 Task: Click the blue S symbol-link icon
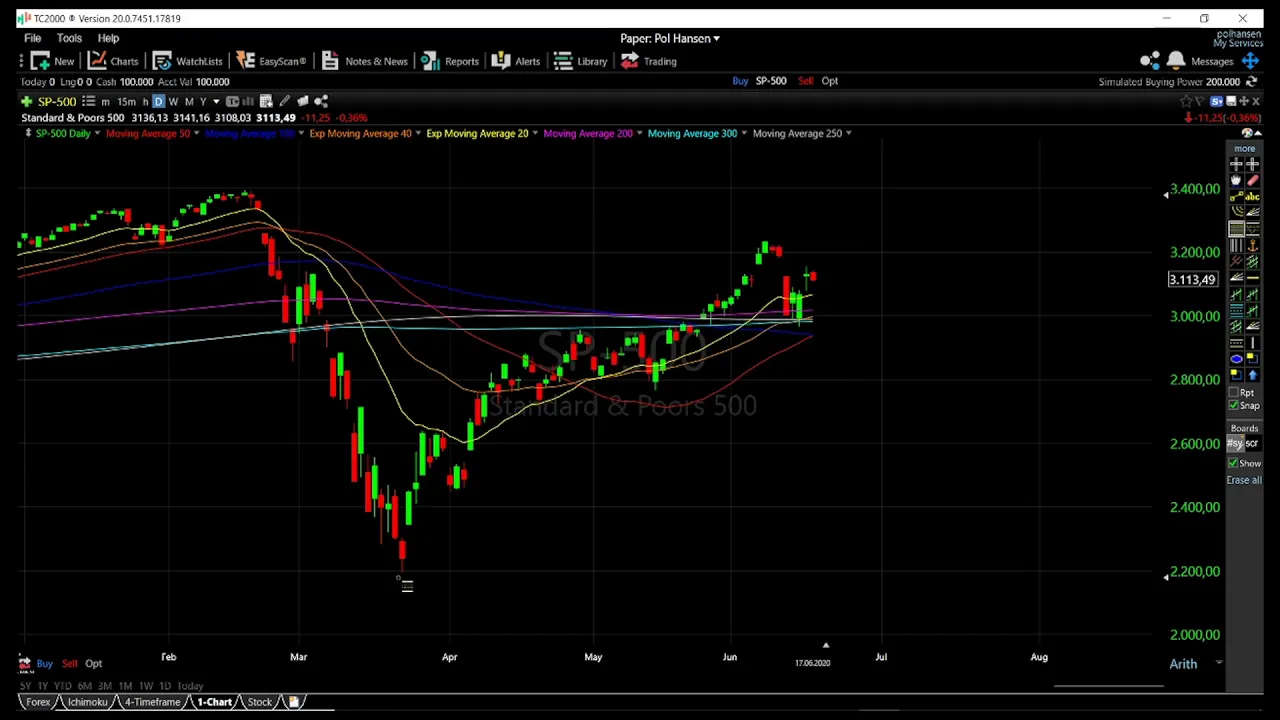pyautogui.click(x=1216, y=101)
